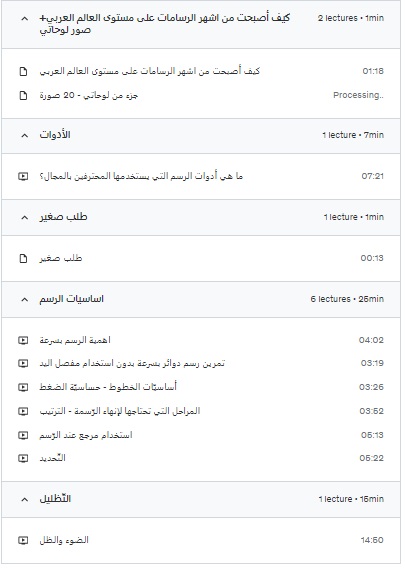The width and height of the screenshot is (405, 571).
Task: Click the video icon beside the 04:02 lecture
Action: 23,340
